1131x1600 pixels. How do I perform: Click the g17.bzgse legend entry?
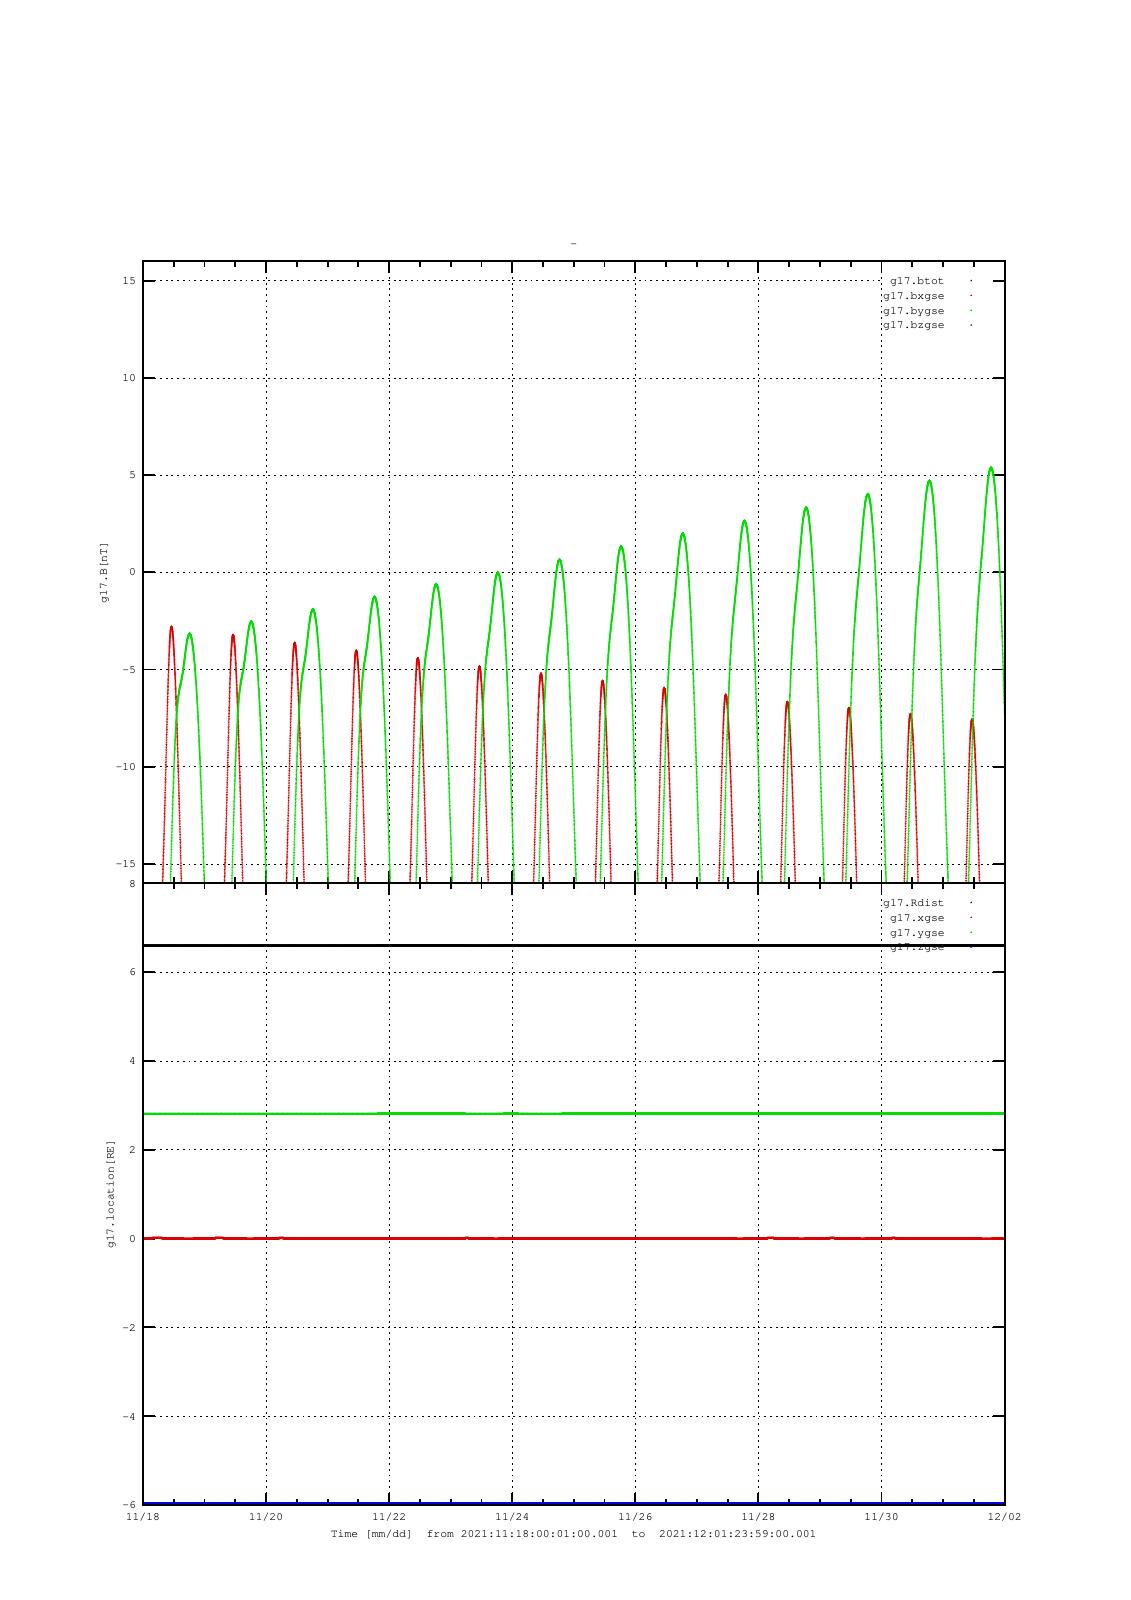point(913,325)
